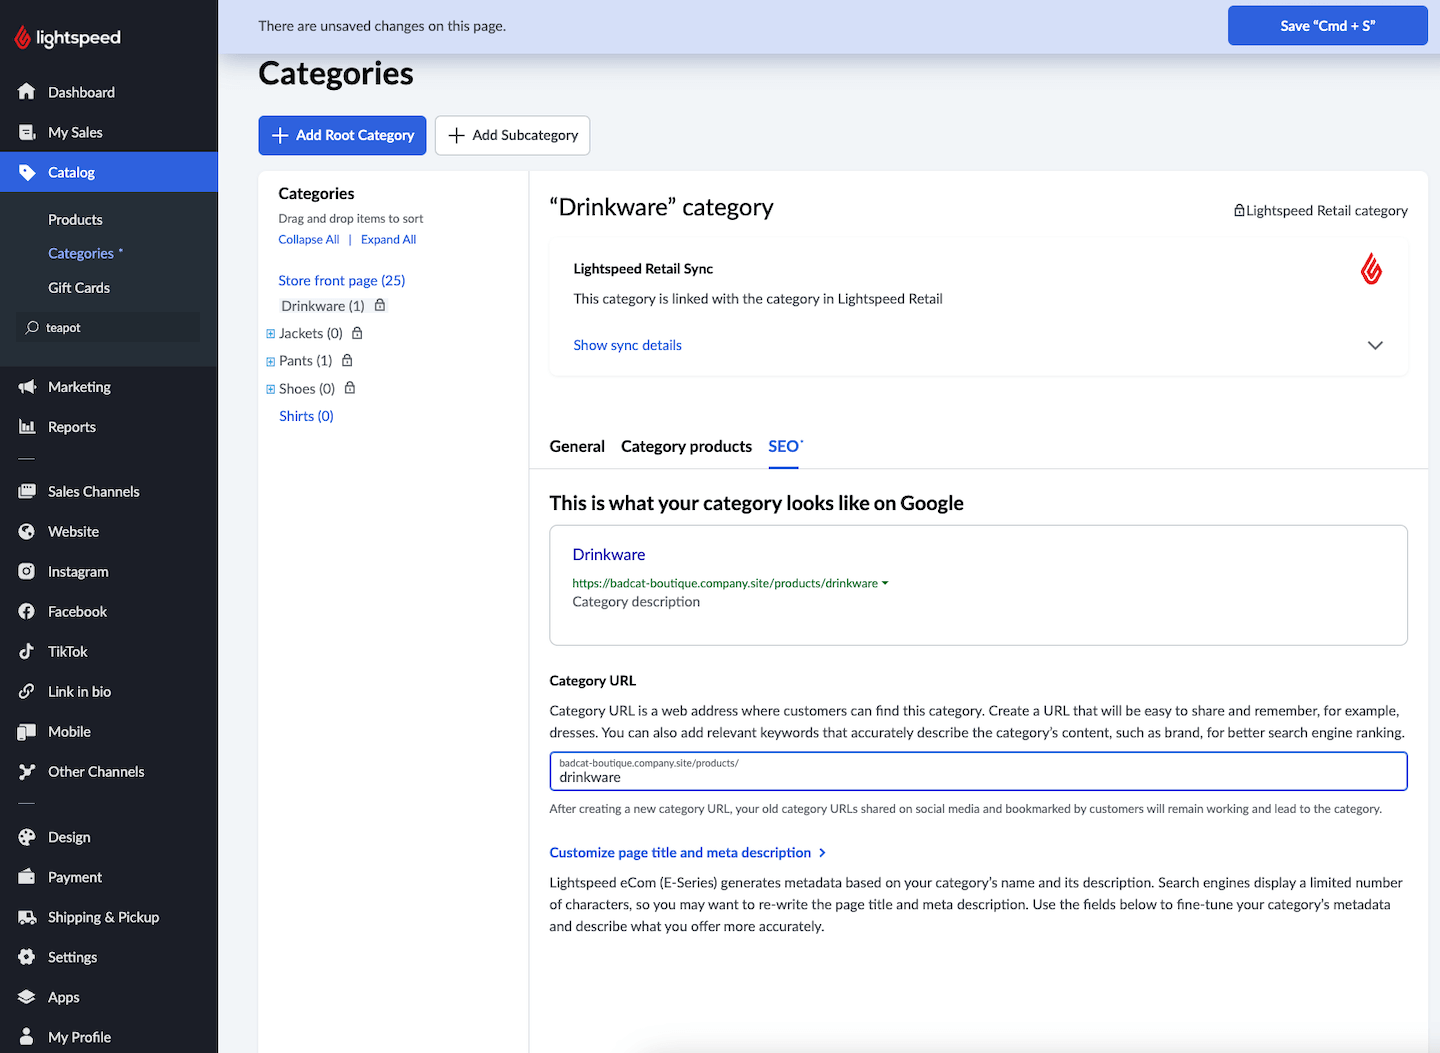This screenshot has width=1440, height=1053.
Task: Select the Shirts (0) category
Action: pyautogui.click(x=306, y=416)
